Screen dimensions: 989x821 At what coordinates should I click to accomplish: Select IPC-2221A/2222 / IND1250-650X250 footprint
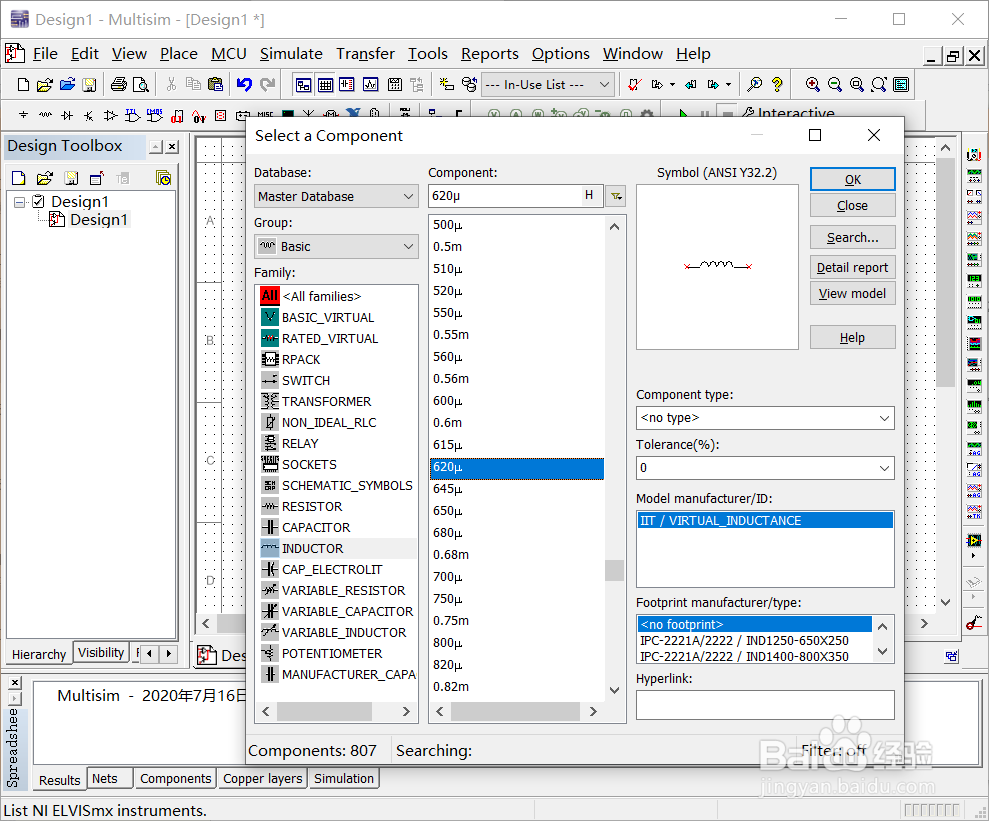[744, 641]
